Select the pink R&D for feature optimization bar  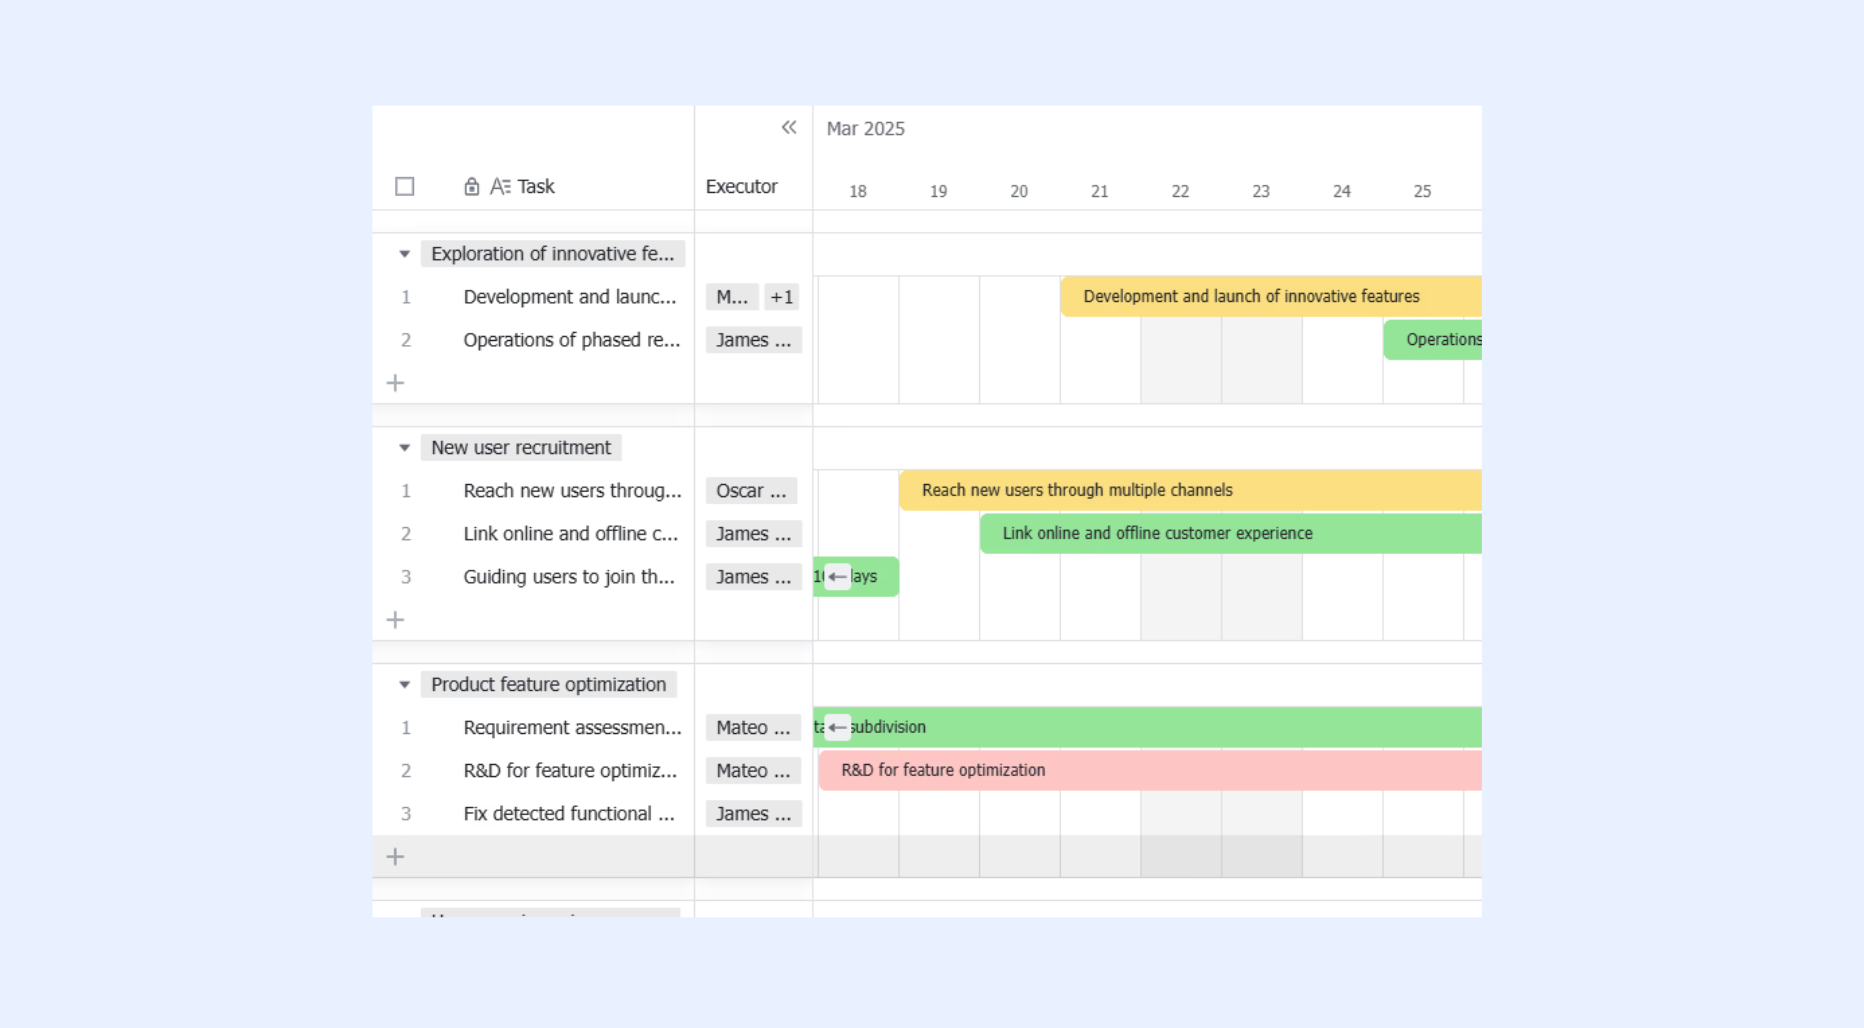pos(1150,770)
